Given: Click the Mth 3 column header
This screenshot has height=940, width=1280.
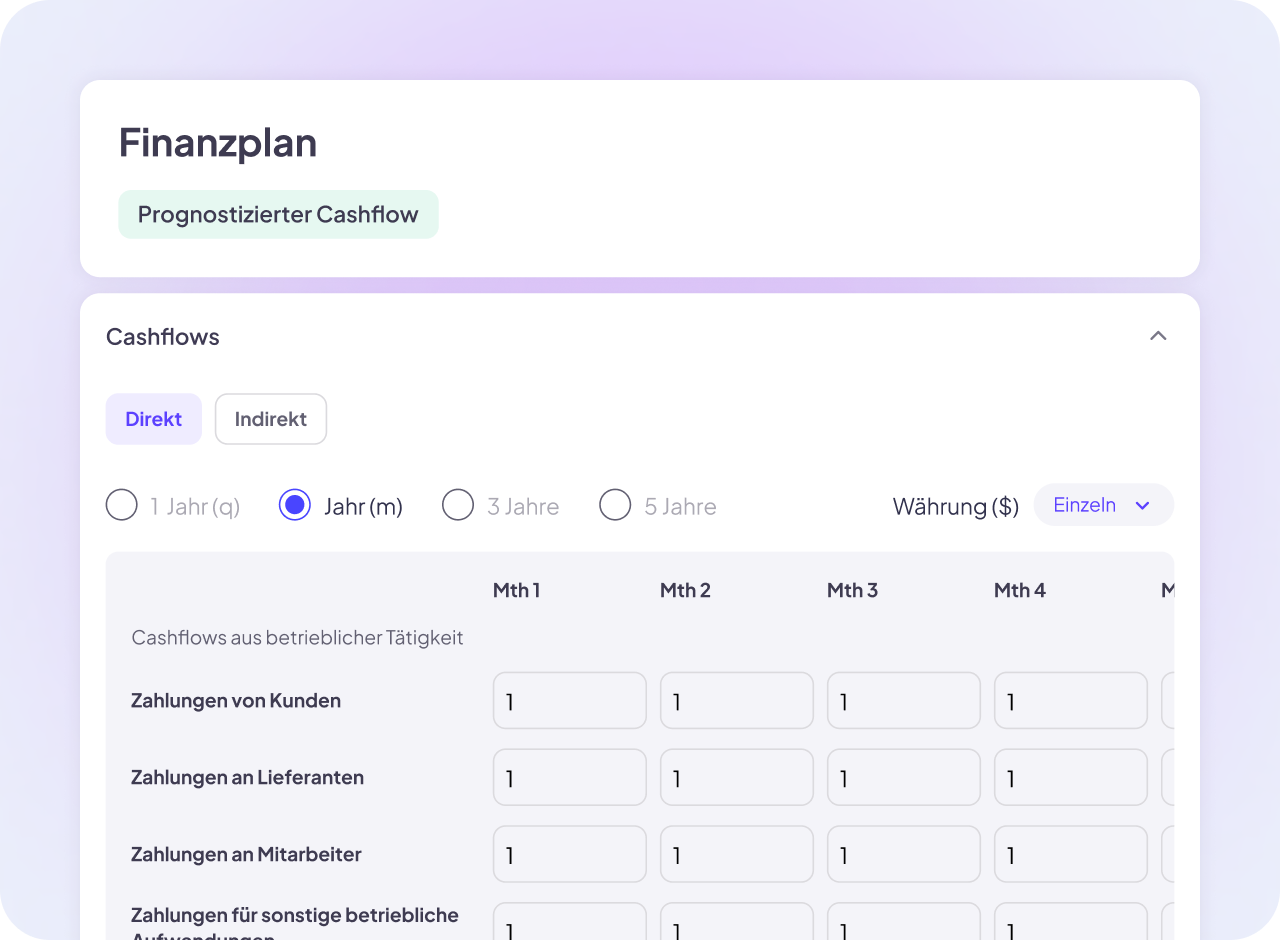Looking at the screenshot, I should [x=852, y=590].
